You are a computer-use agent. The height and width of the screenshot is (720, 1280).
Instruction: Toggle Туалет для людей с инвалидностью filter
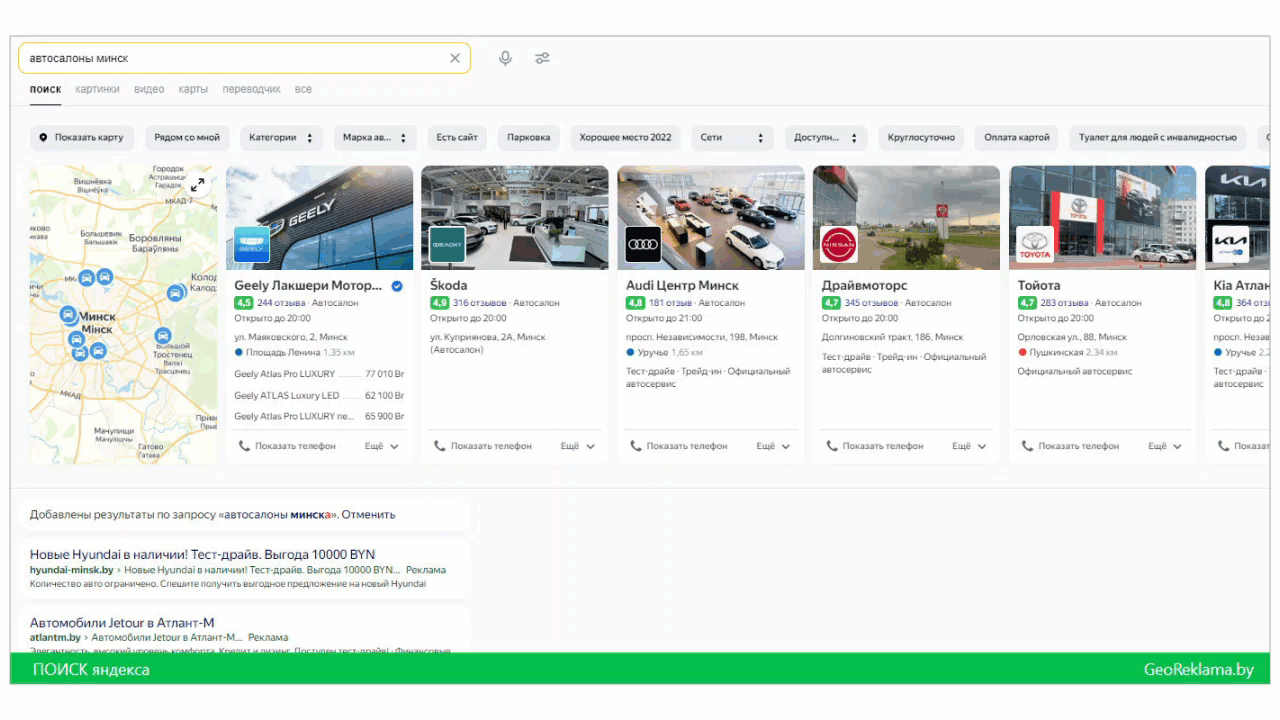coord(1158,138)
